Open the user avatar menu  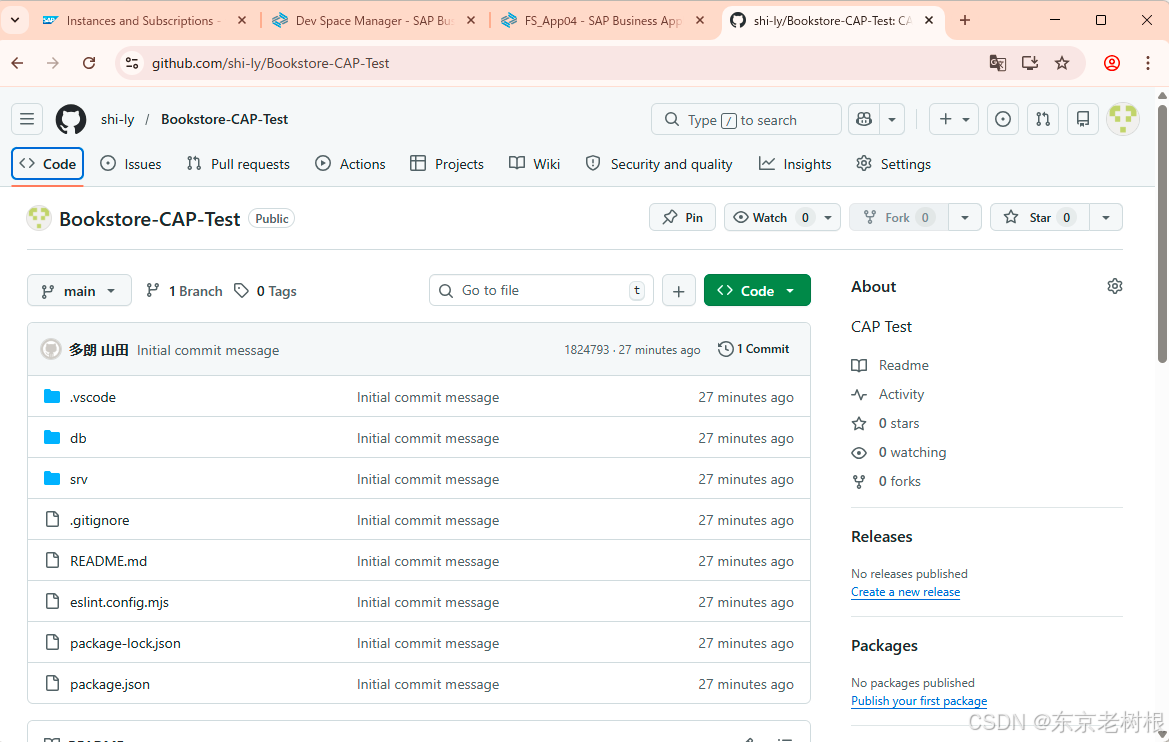click(1123, 119)
